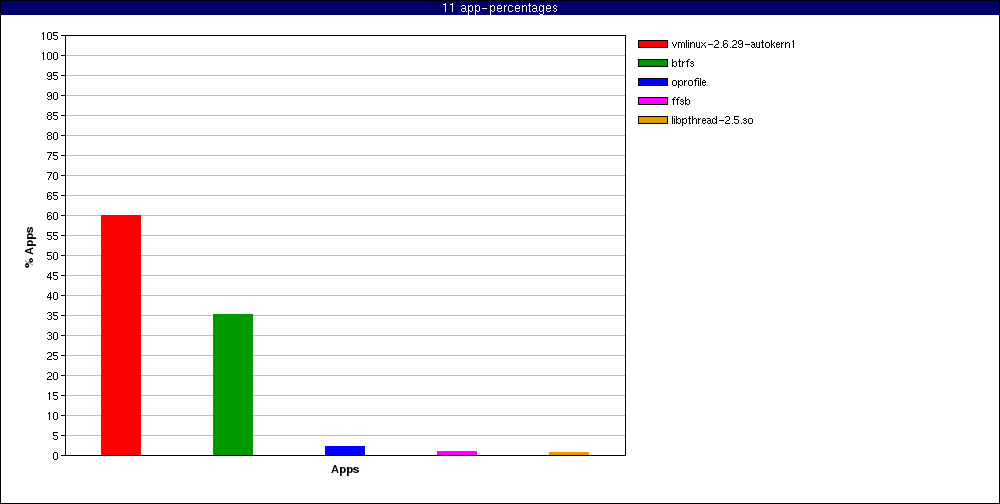Click the 100 tick on y-axis
Viewport: 1000px width, 504px height.
click(x=49, y=56)
